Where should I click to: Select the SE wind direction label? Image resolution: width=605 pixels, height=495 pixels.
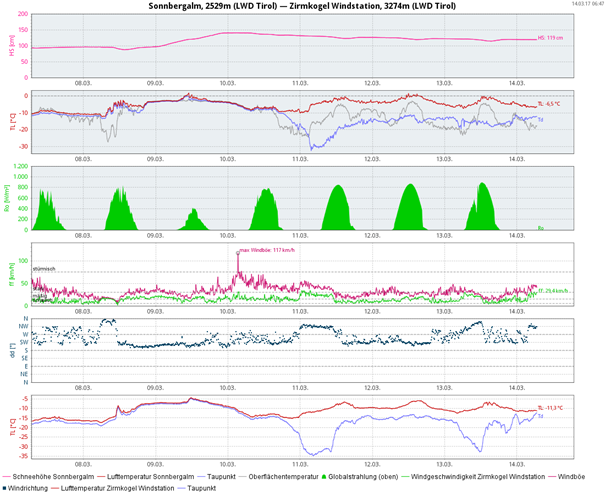click(25, 358)
